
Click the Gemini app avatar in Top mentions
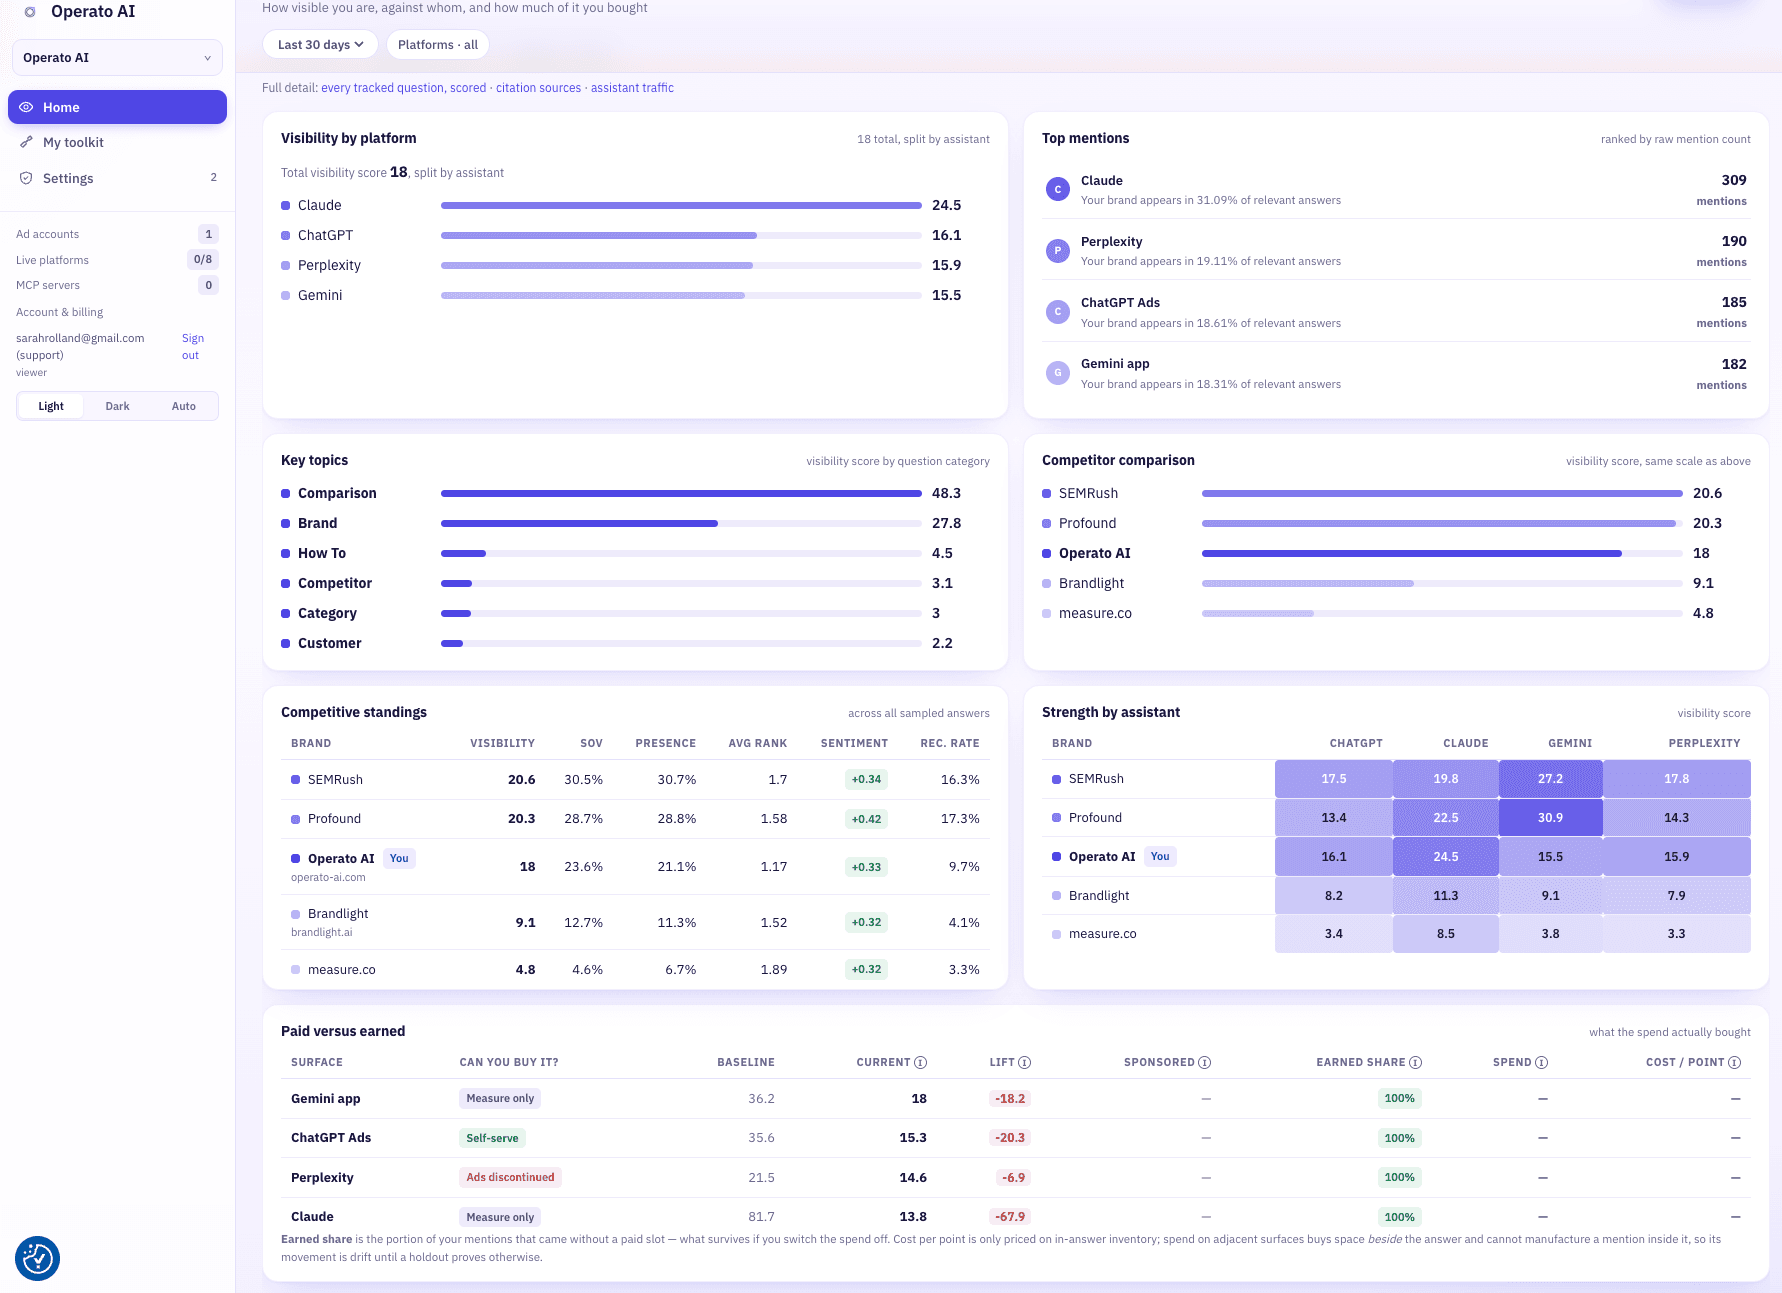[x=1058, y=373]
